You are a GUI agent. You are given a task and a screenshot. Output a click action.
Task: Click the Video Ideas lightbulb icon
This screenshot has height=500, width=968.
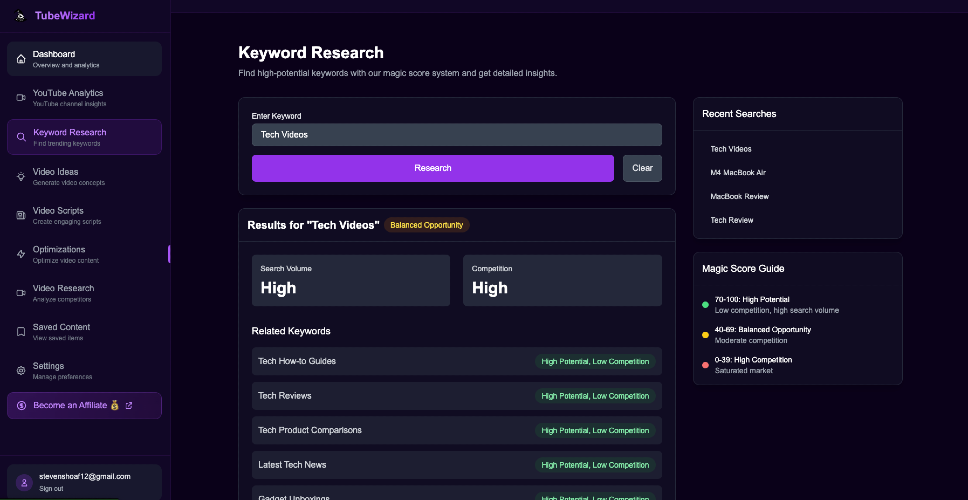21,177
